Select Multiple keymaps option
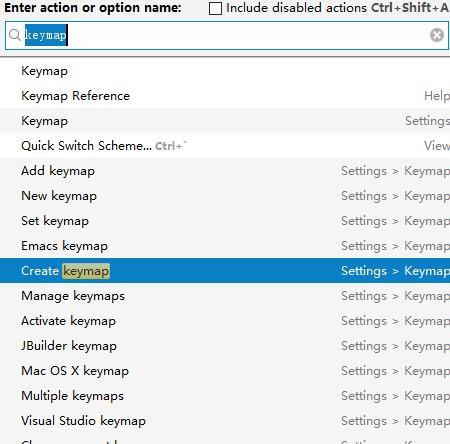 (225, 396)
